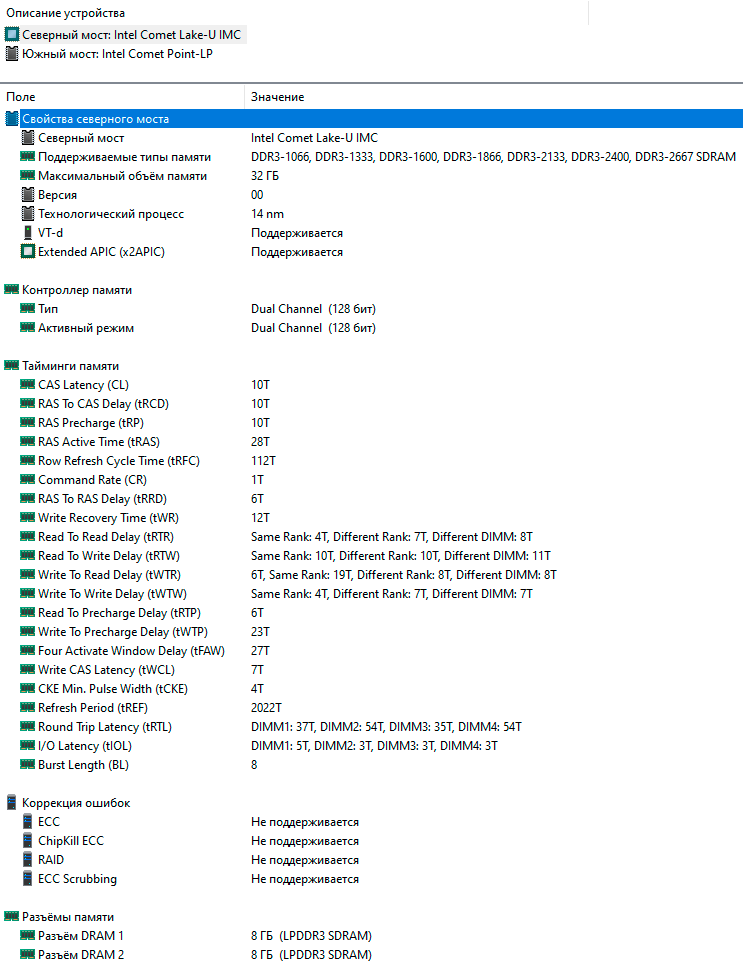
Task: Click the 112T value for tRFC
Action: (263, 461)
